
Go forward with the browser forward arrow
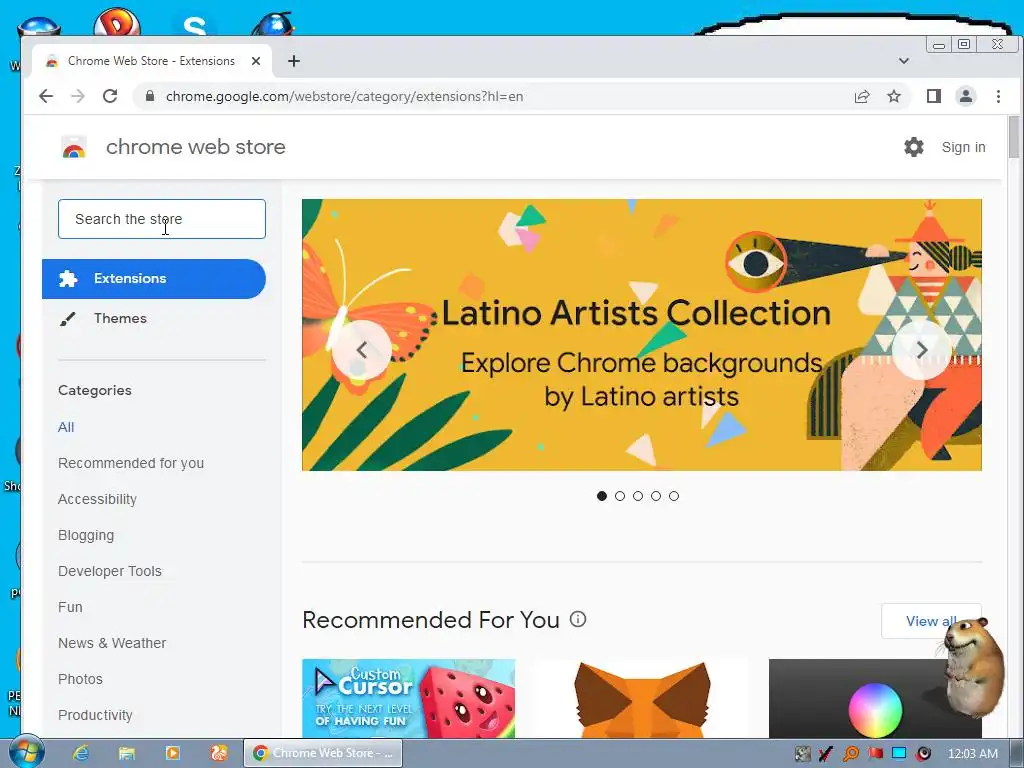tap(78, 97)
